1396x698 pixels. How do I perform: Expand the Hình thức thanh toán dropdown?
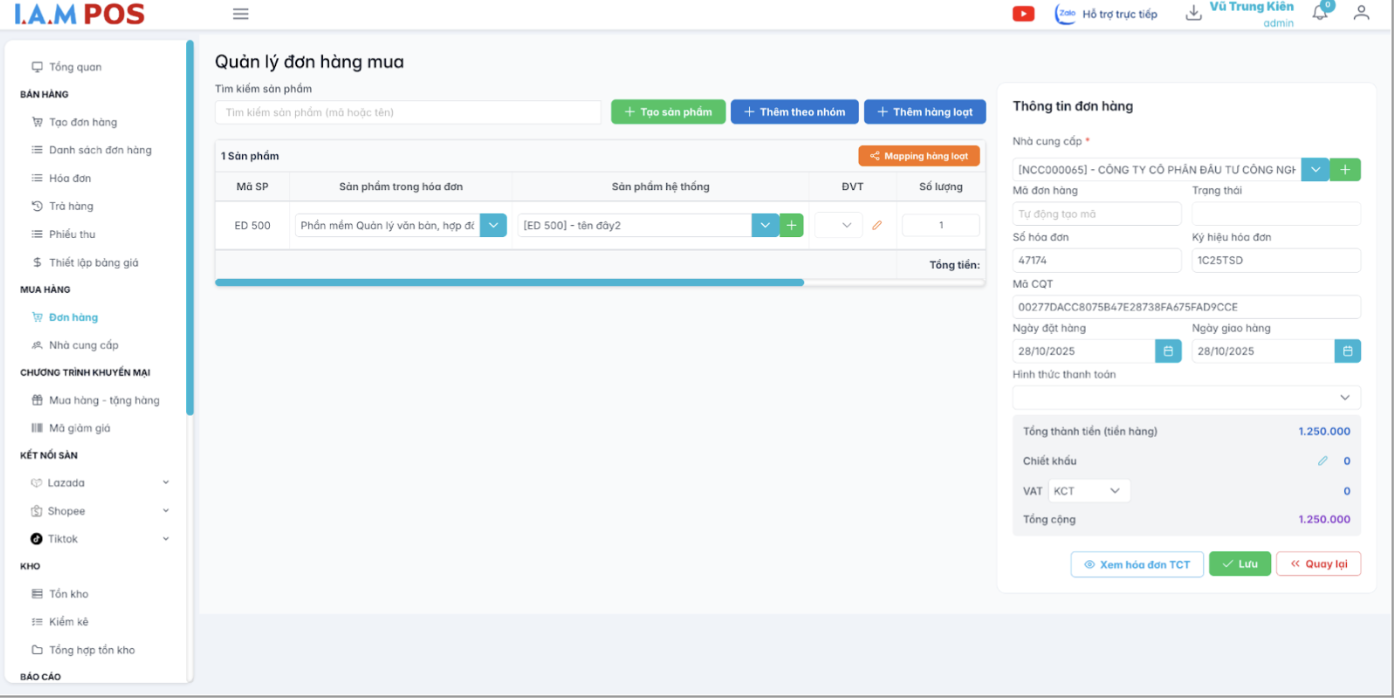point(1186,398)
